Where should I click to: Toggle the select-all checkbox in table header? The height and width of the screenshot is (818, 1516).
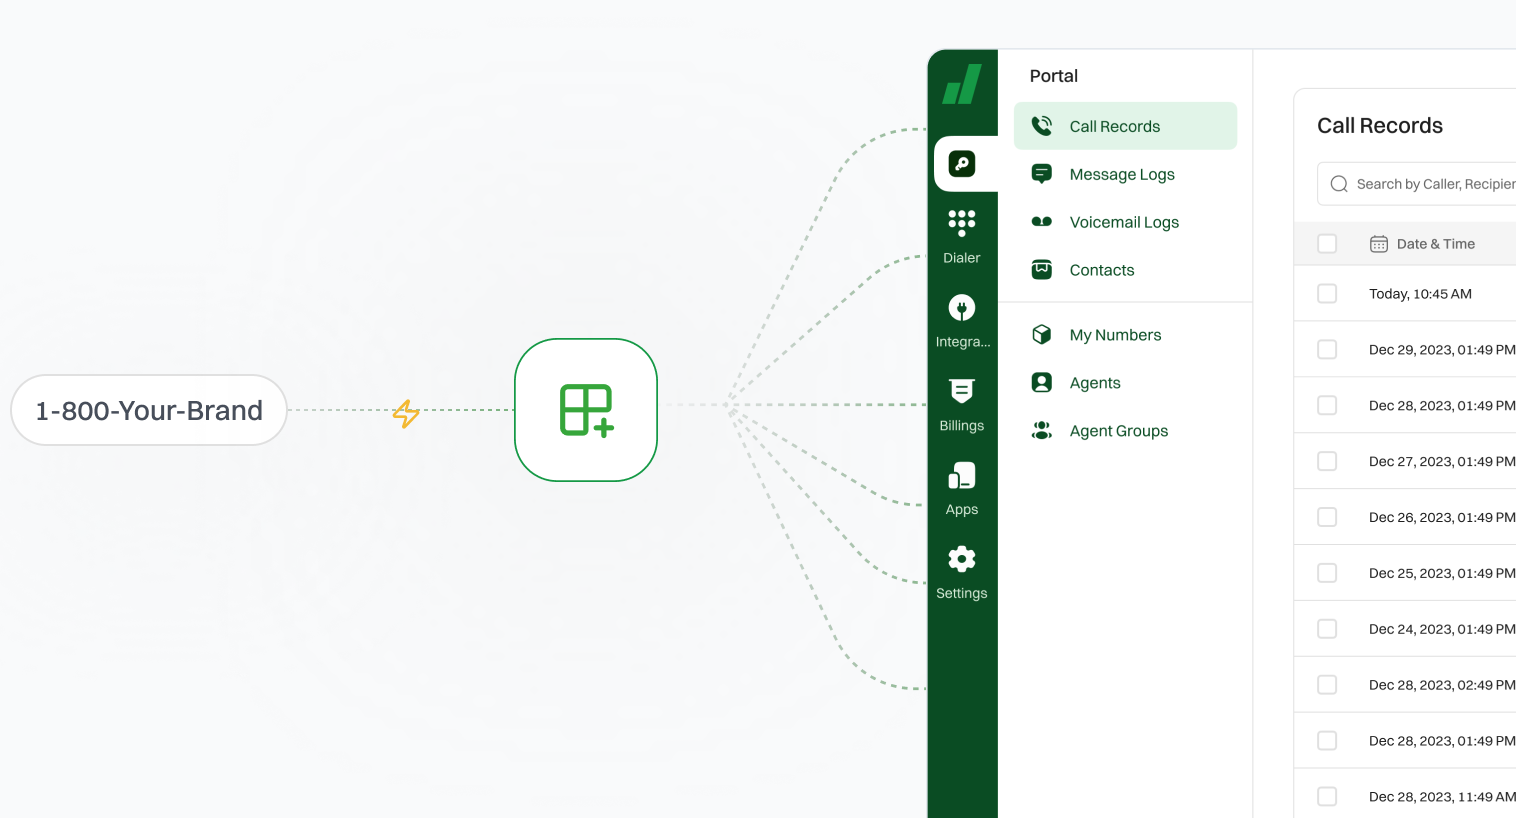pos(1327,244)
